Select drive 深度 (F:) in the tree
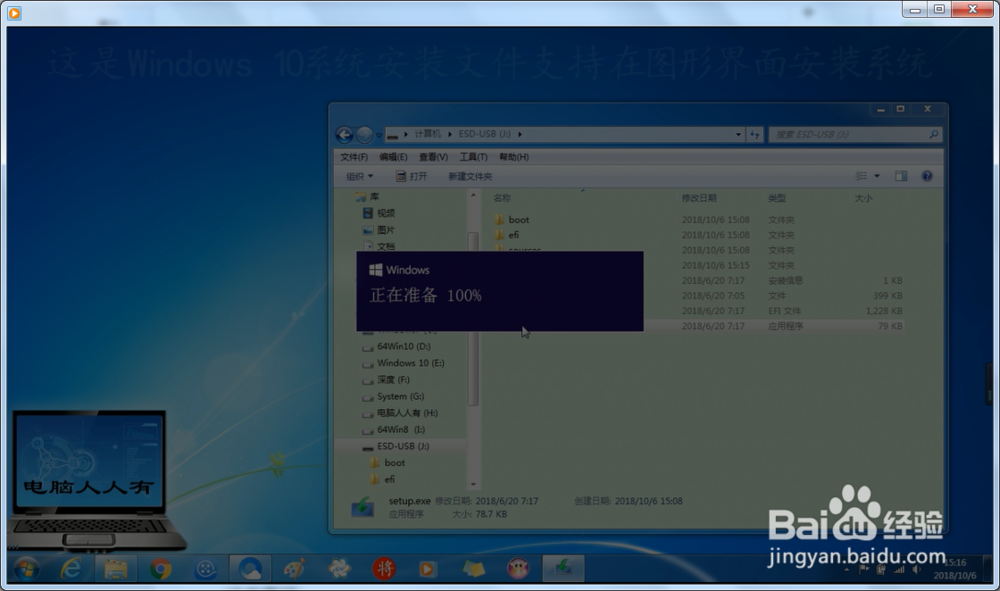The width and height of the screenshot is (1000, 591). [386, 379]
